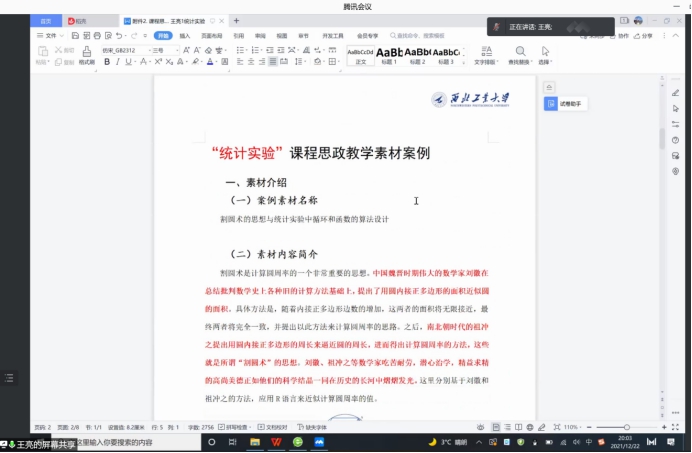692x453 pixels.
Task: Click the Windows taskbar search box
Action: [x=110, y=442]
